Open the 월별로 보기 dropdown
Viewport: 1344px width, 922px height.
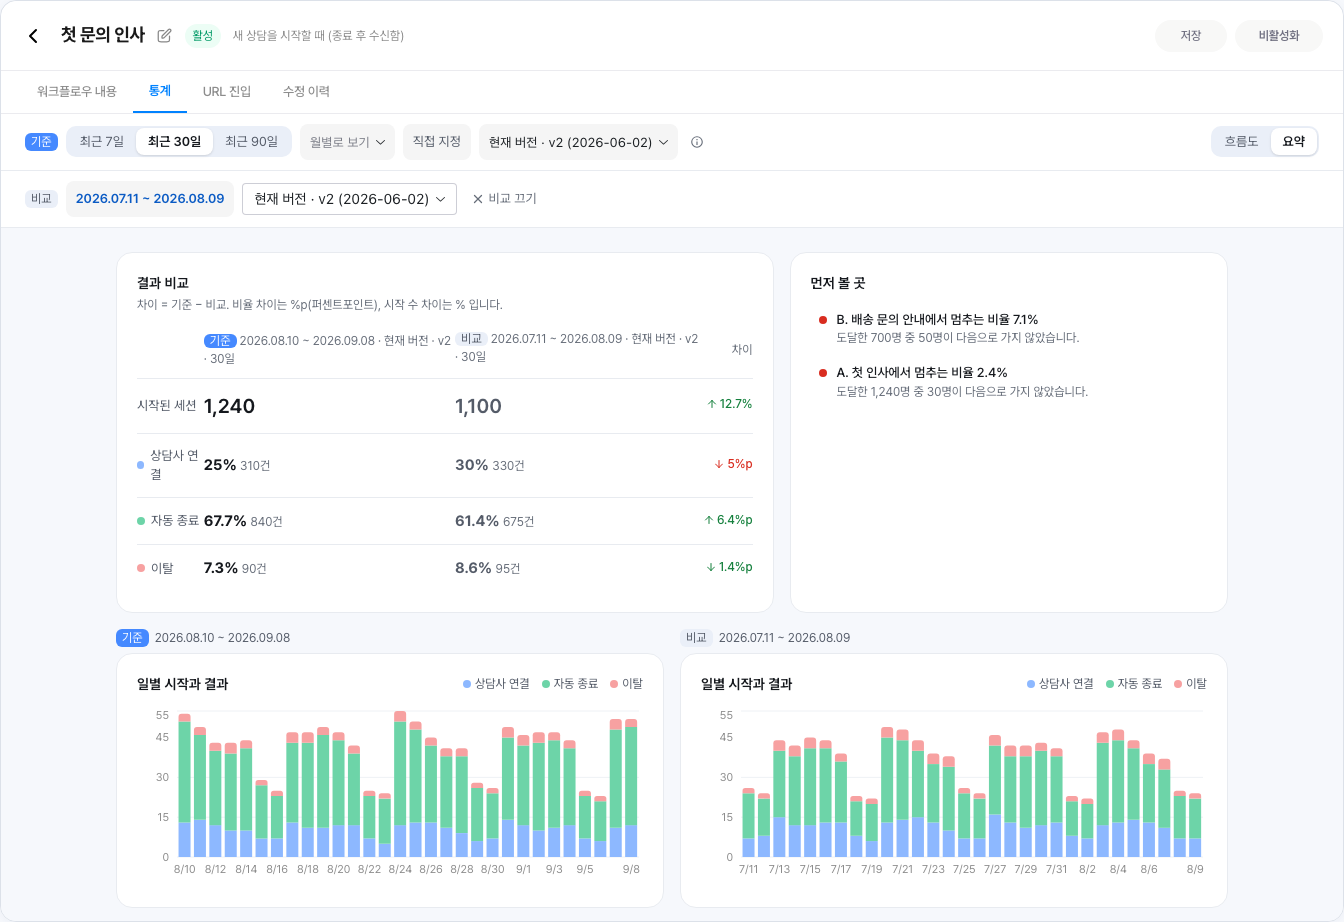[347, 142]
